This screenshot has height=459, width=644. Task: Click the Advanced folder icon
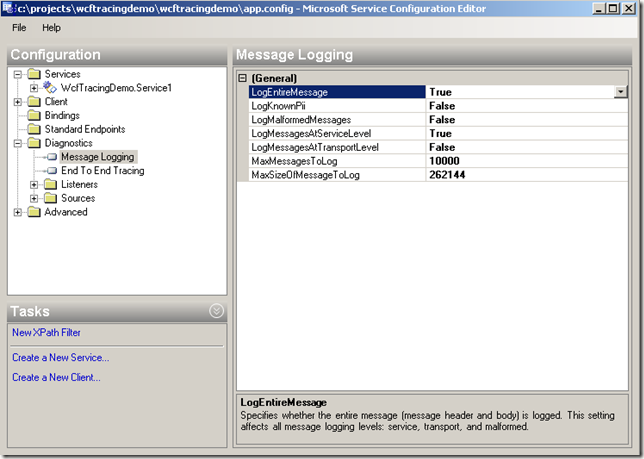click(34, 212)
